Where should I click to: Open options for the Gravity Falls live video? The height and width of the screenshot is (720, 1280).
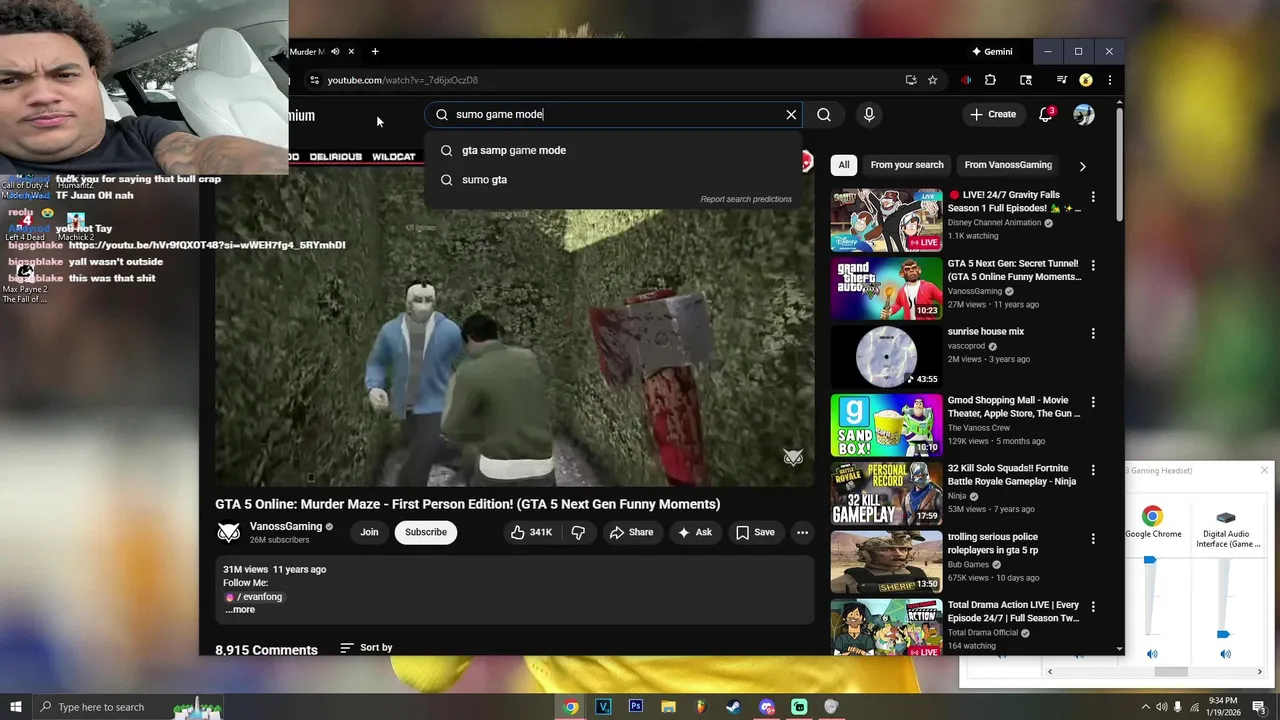click(1093, 197)
